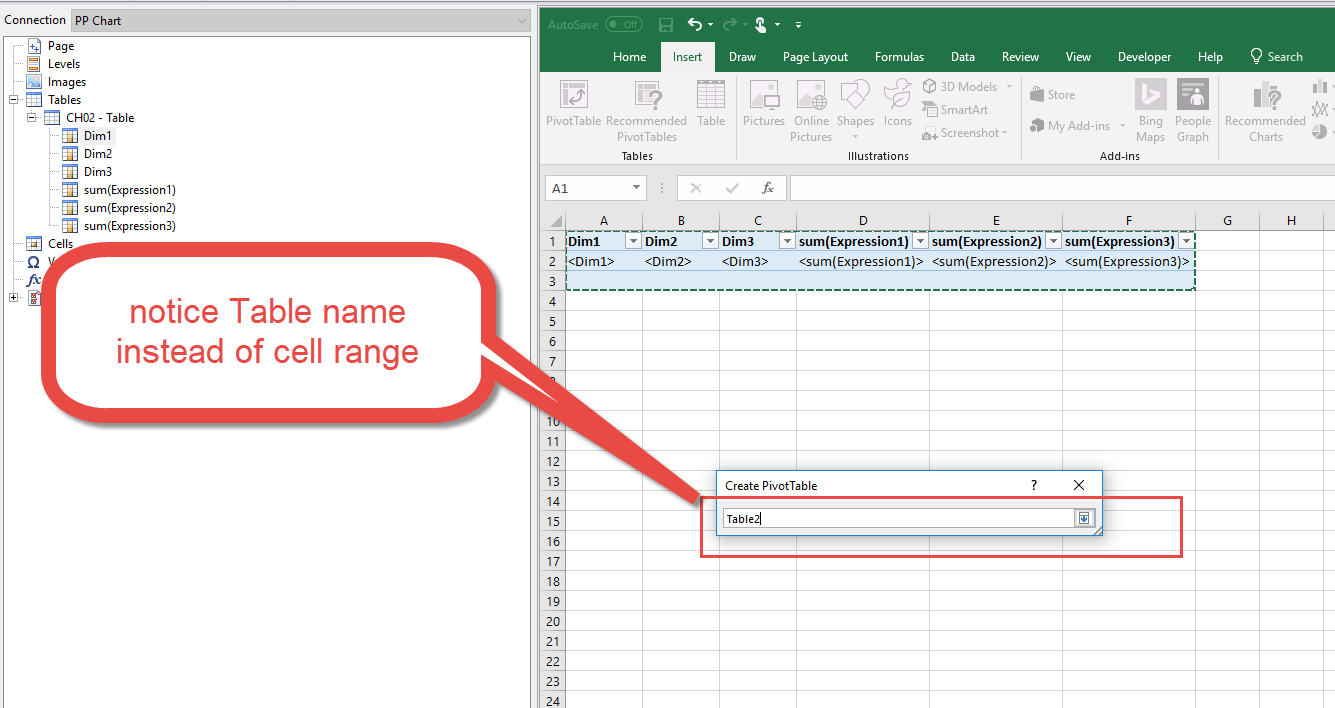Toggle the AutoSave switch
1335x708 pixels.
624,24
